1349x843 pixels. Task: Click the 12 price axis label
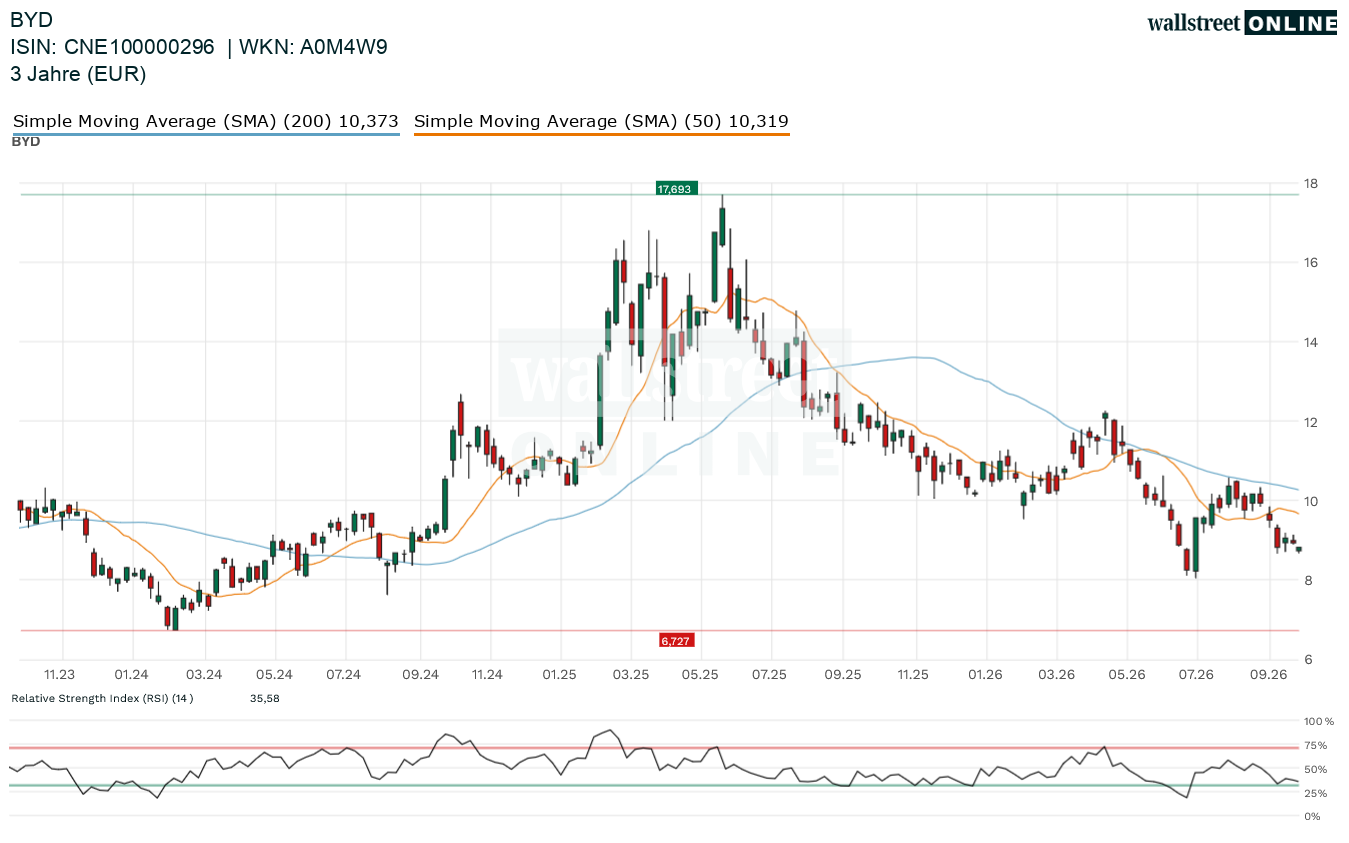pyautogui.click(x=1310, y=422)
